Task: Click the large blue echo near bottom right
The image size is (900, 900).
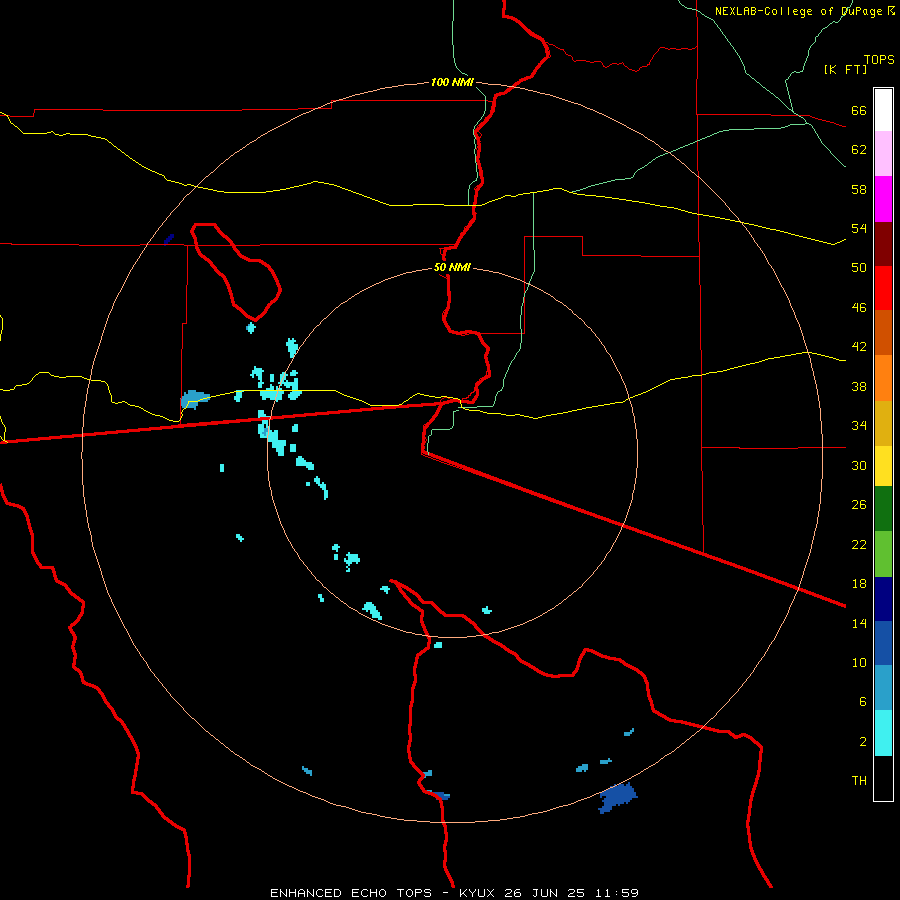Action: tap(618, 798)
